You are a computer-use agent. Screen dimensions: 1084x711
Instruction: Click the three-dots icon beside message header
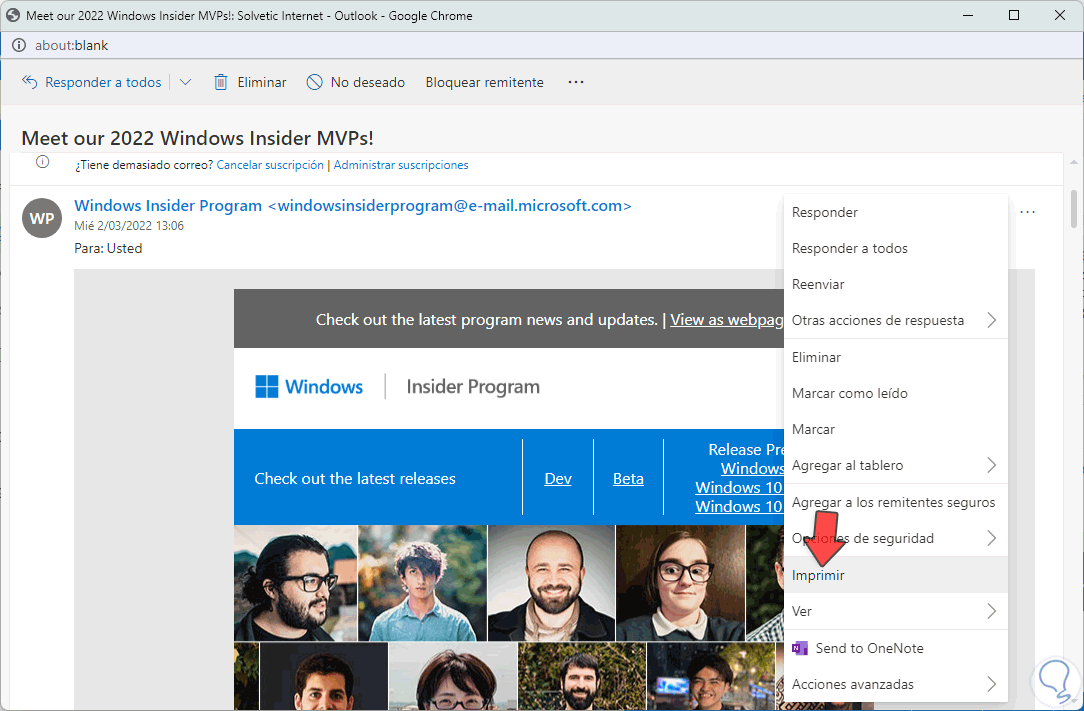1027,212
